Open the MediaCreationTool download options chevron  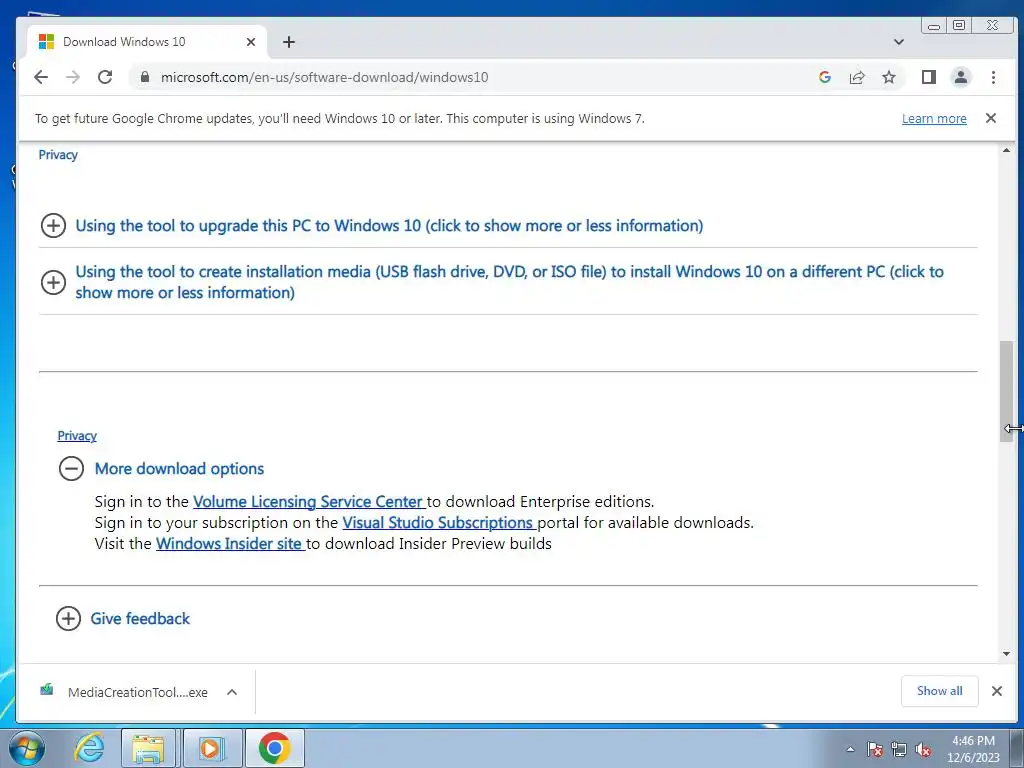(x=232, y=692)
